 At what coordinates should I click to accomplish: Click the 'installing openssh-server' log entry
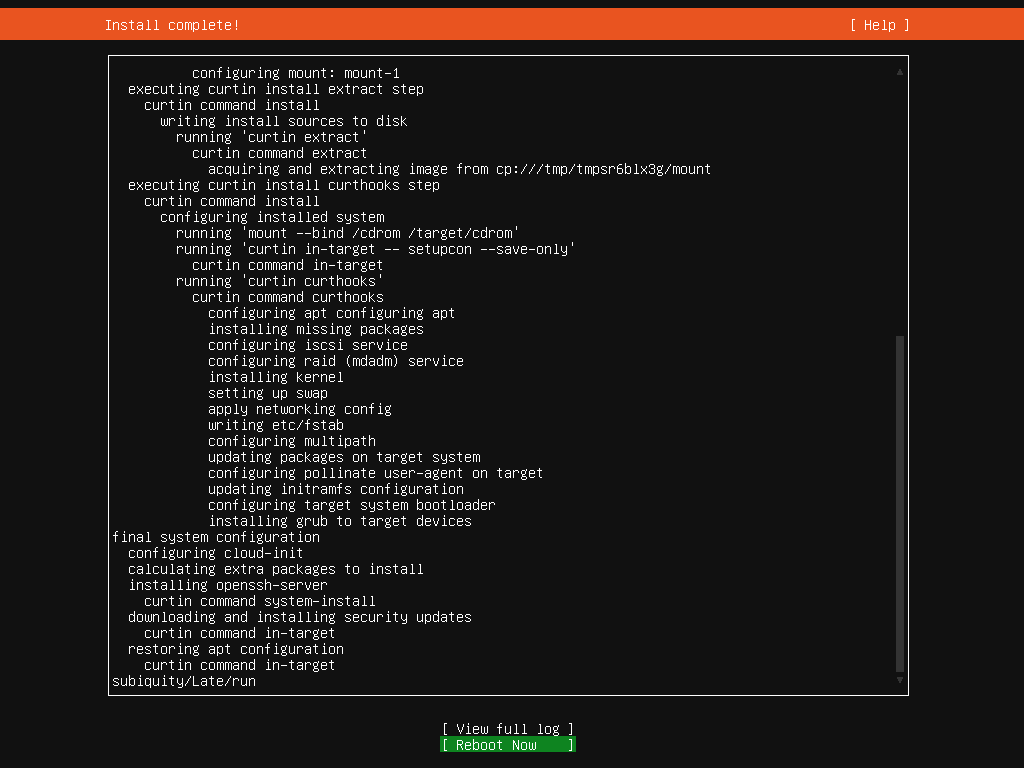(228, 585)
